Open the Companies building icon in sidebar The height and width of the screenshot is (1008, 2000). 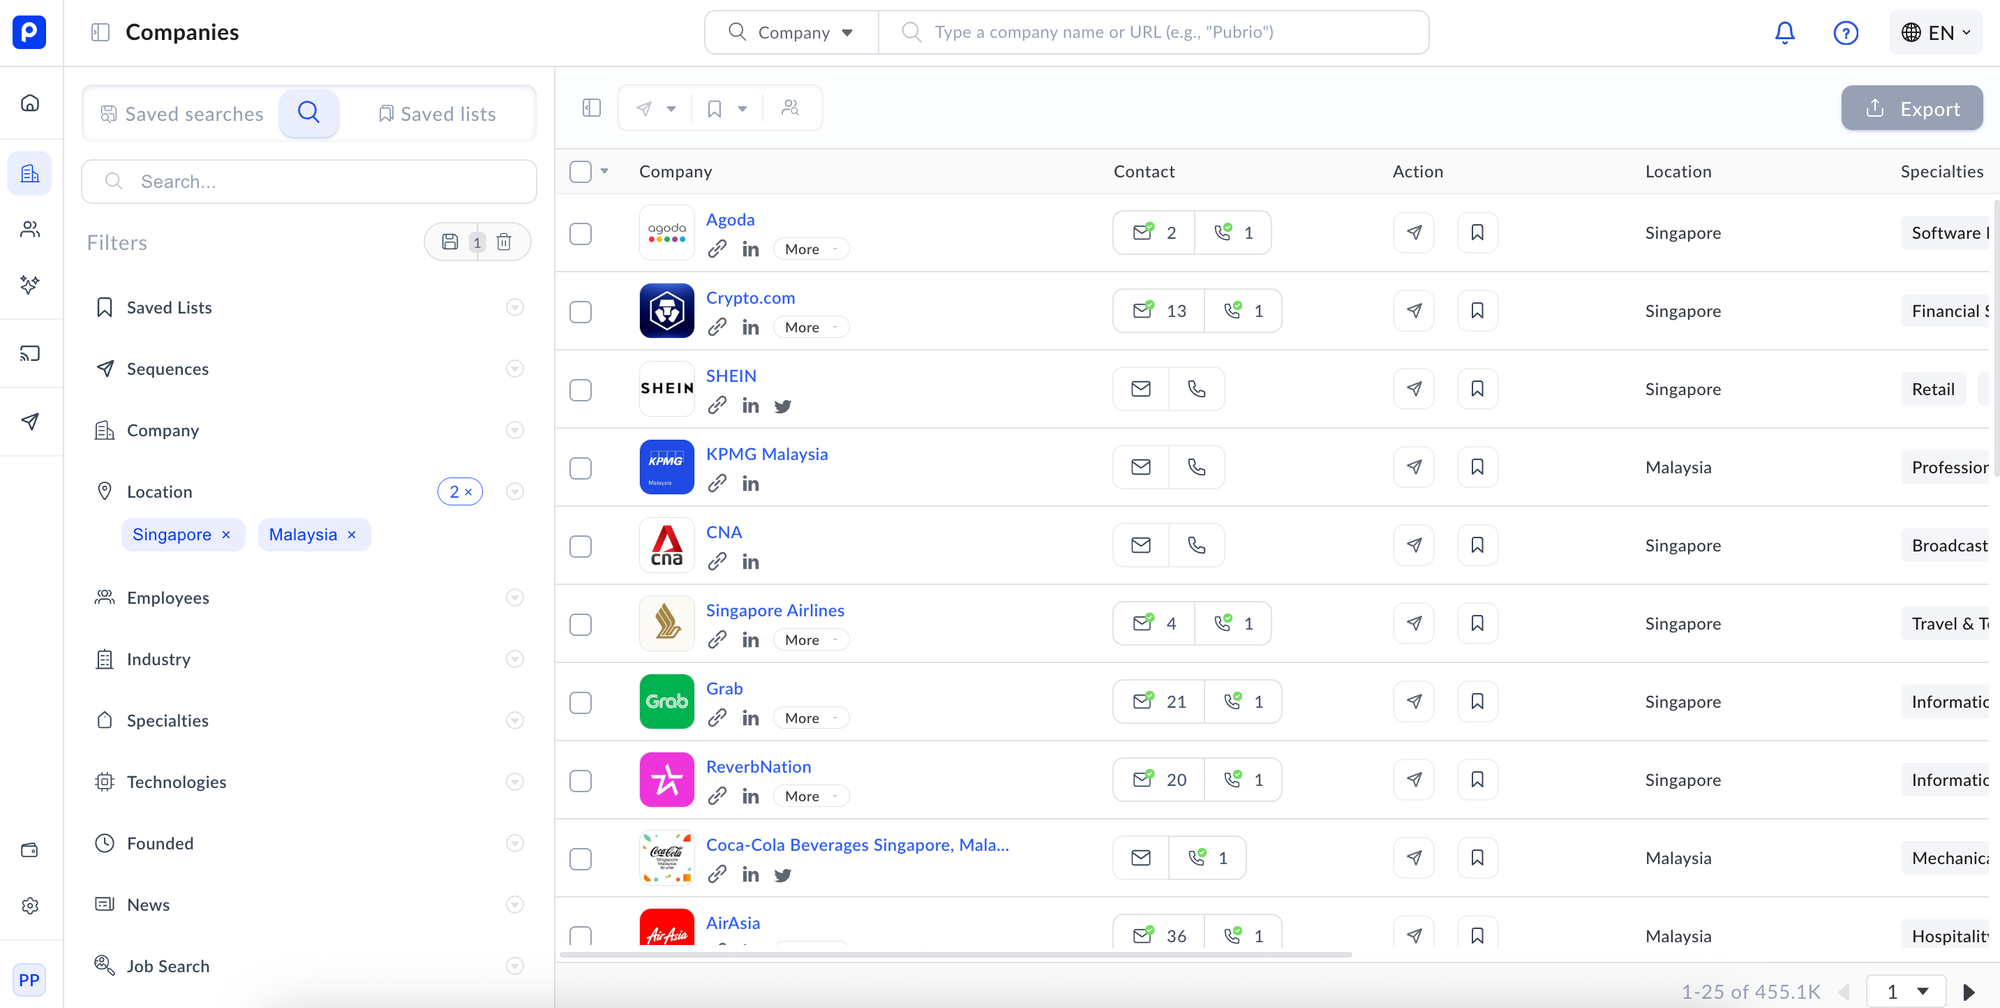(x=30, y=174)
